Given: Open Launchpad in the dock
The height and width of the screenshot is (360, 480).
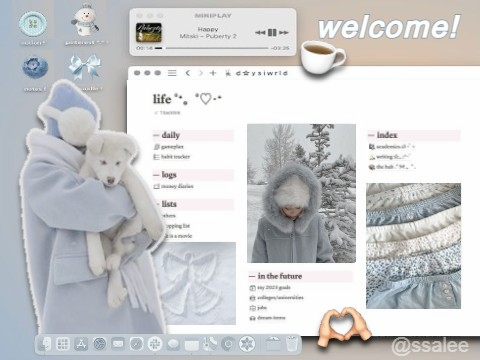Looking at the screenshot, I should pyautogui.click(x=63, y=344).
